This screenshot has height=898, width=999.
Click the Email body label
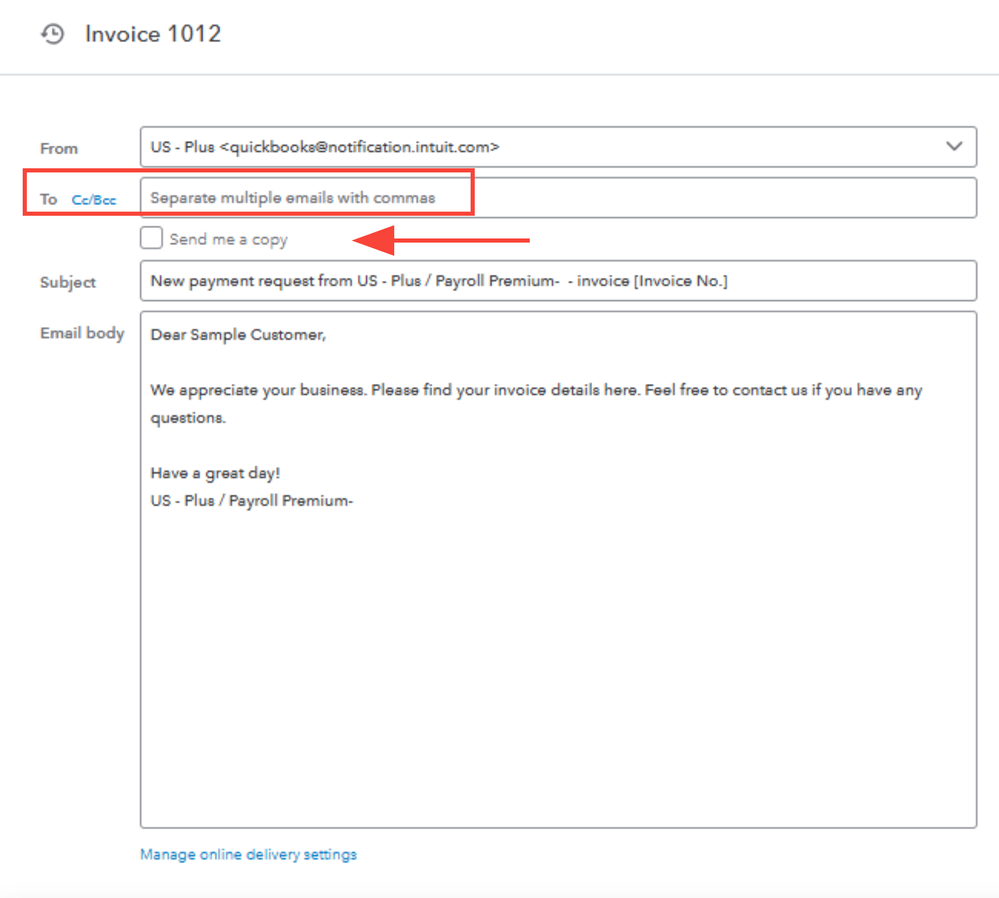click(82, 333)
